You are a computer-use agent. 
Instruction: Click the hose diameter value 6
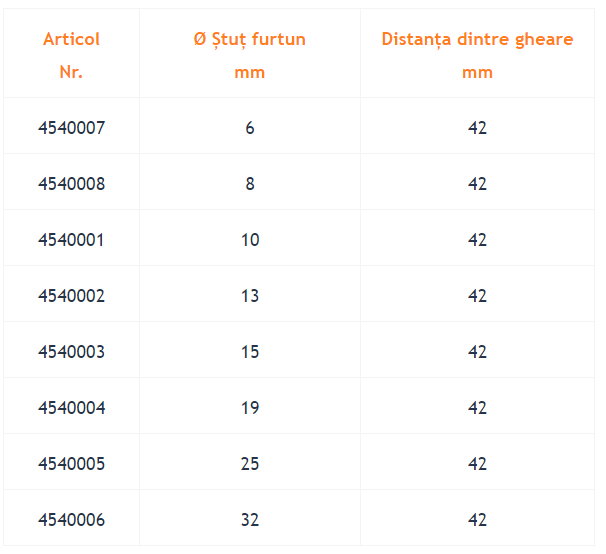click(250, 128)
